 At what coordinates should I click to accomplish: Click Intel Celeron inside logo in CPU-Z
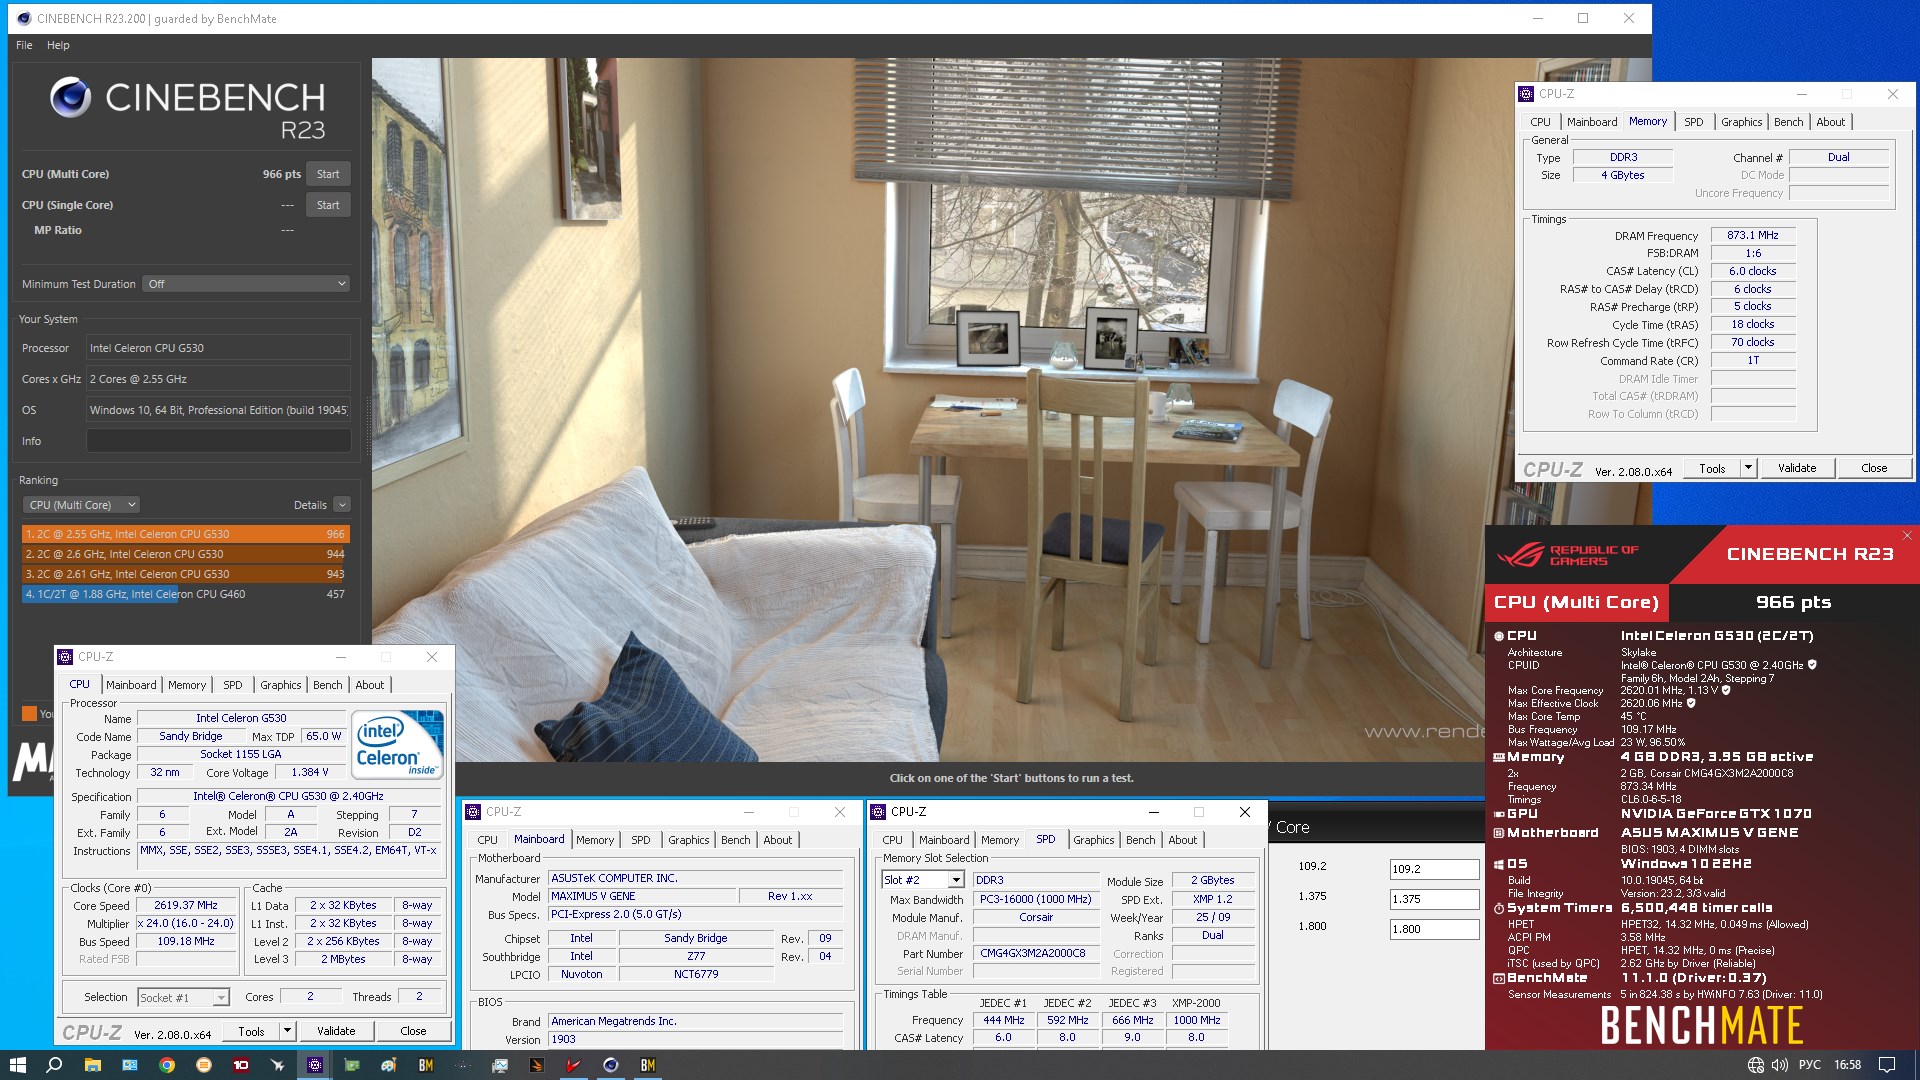click(x=398, y=744)
